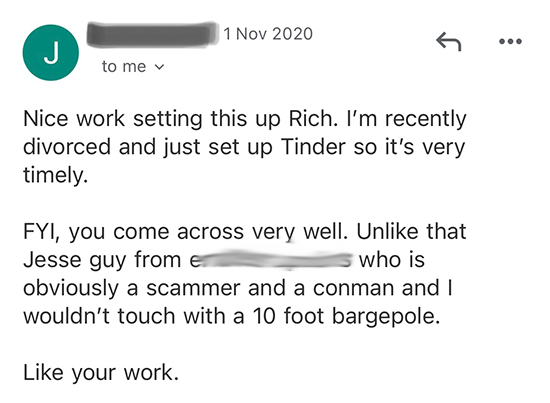Screen dimensions: 550x403
Task: Click the name "Rich" in first sentence
Action: click(x=308, y=119)
